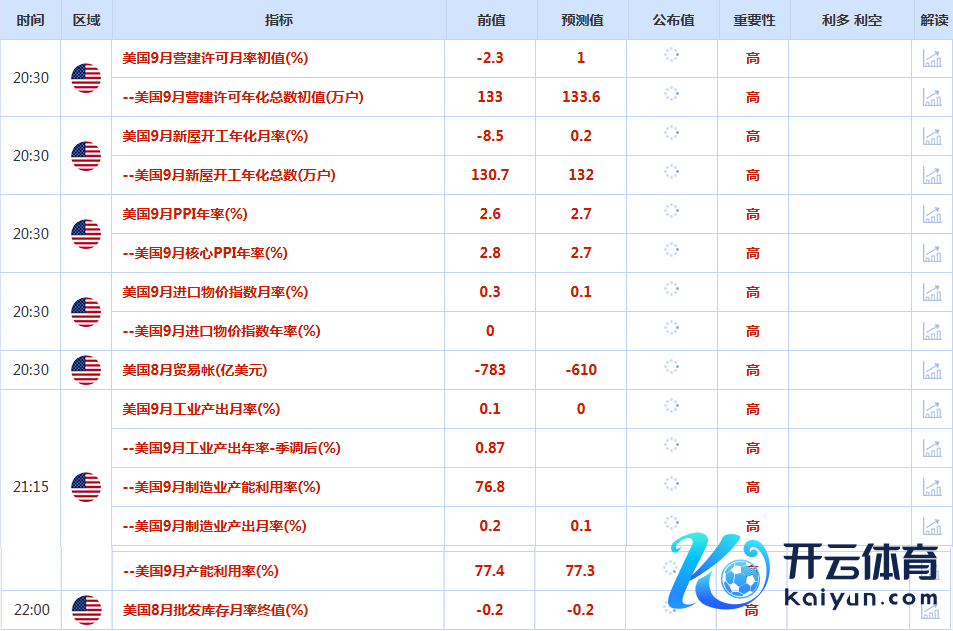Click US flag icon in 21:15 row
The height and width of the screenshot is (631, 953).
86,487
